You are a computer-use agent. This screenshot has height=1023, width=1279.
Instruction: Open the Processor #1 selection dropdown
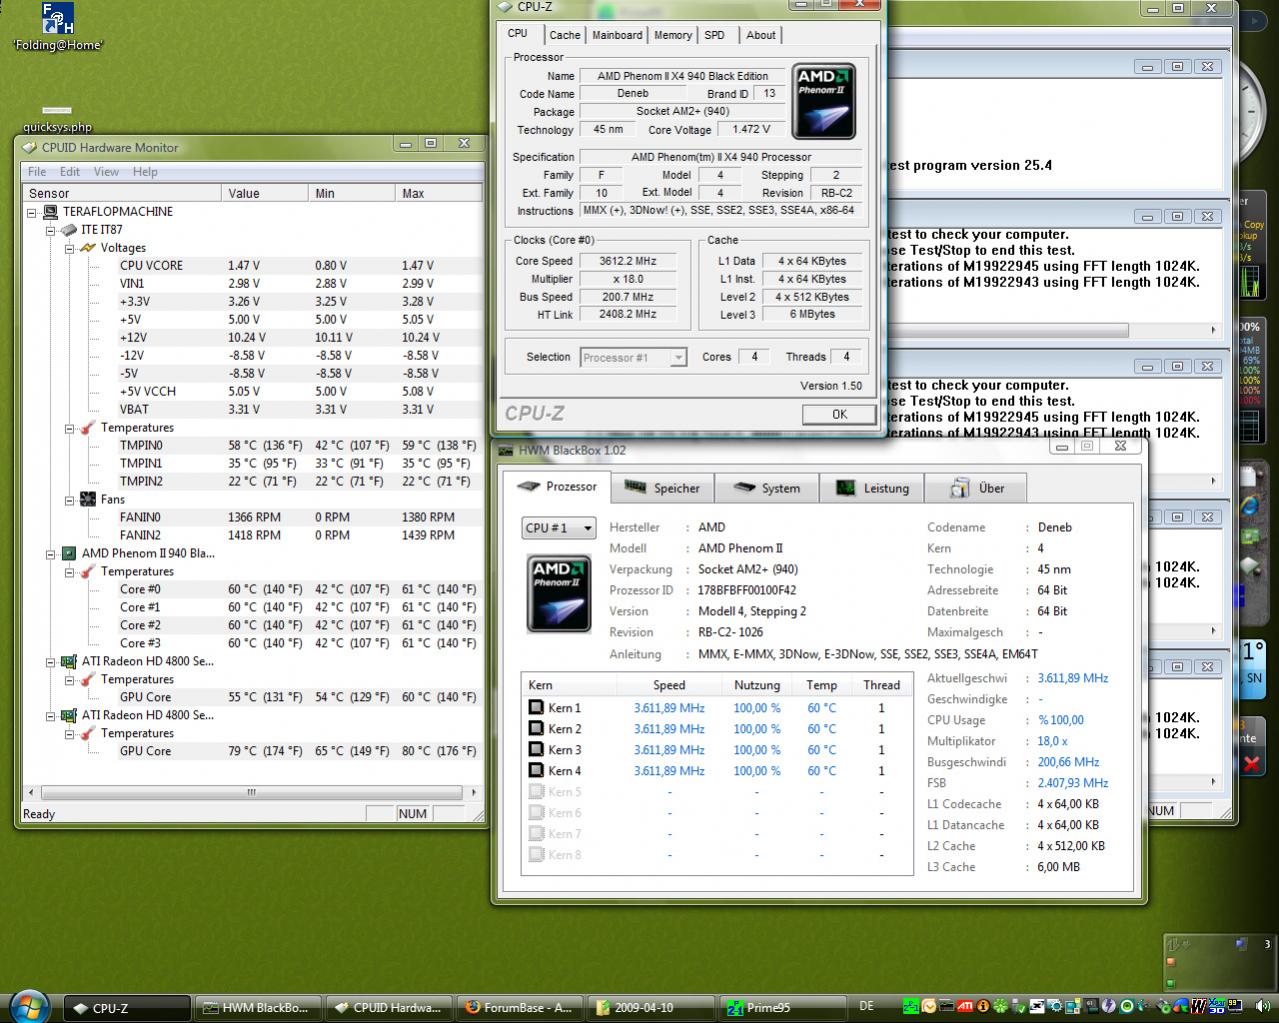(633, 357)
